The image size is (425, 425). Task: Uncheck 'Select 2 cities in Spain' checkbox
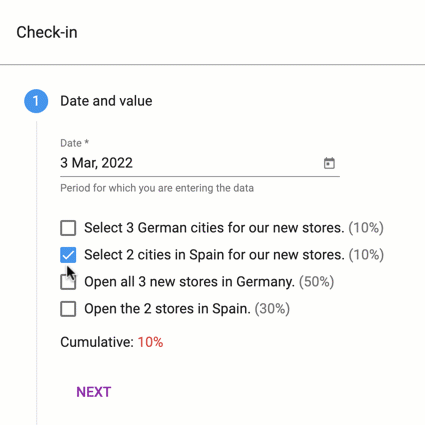68,255
